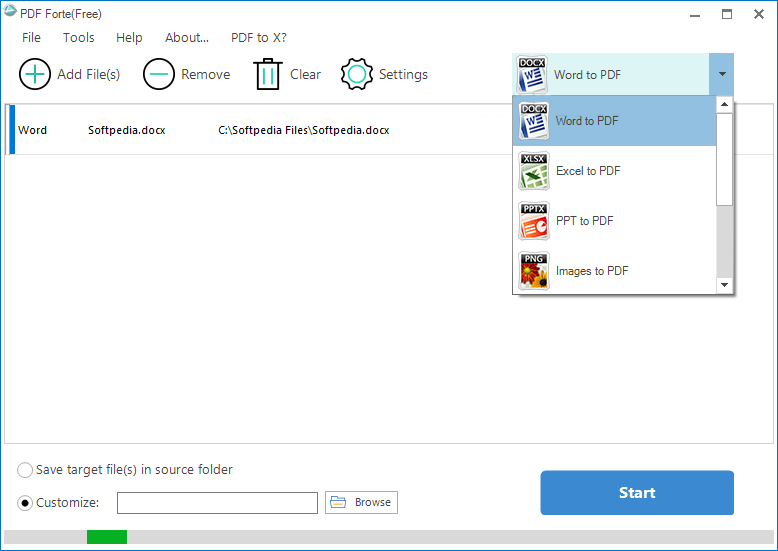Click the DOCX icon beside Word to PDF in the list

534,121
